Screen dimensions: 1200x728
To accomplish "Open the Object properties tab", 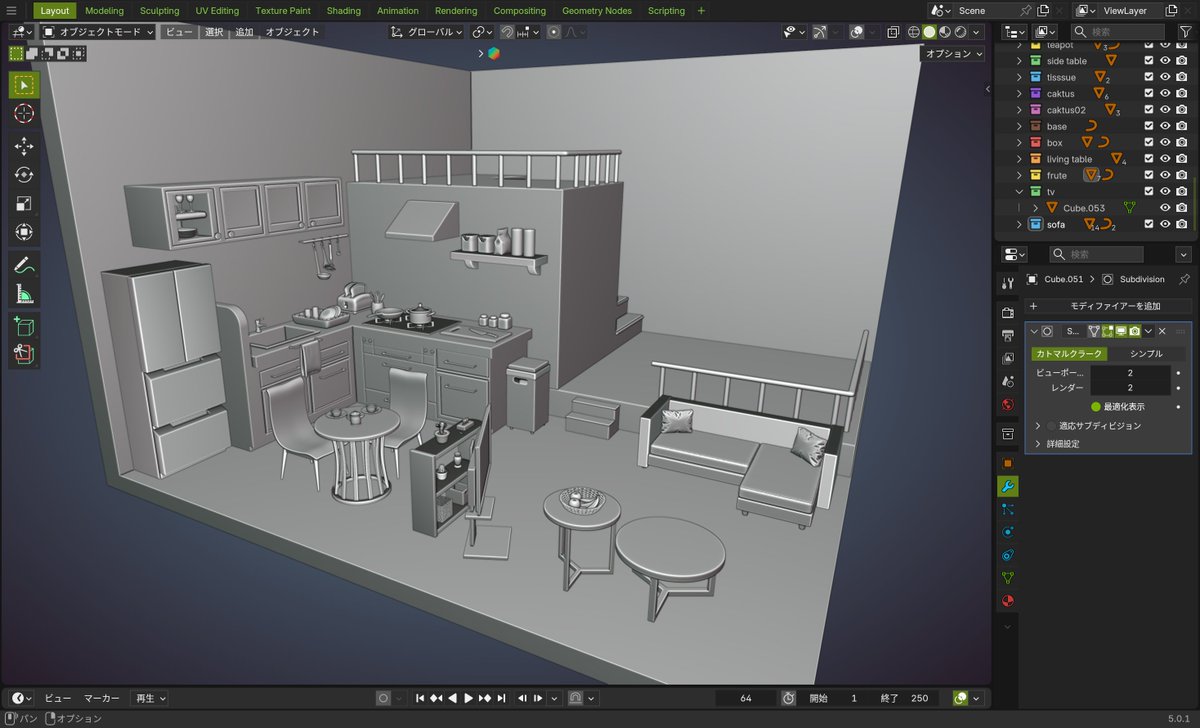I will pyautogui.click(x=1008, y=463).
